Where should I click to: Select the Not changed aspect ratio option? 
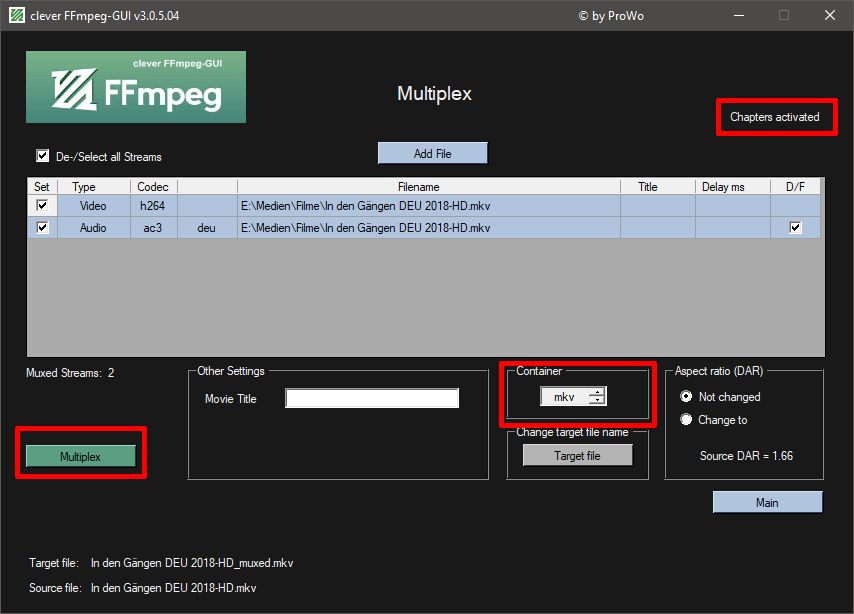[x=686, y=397]
